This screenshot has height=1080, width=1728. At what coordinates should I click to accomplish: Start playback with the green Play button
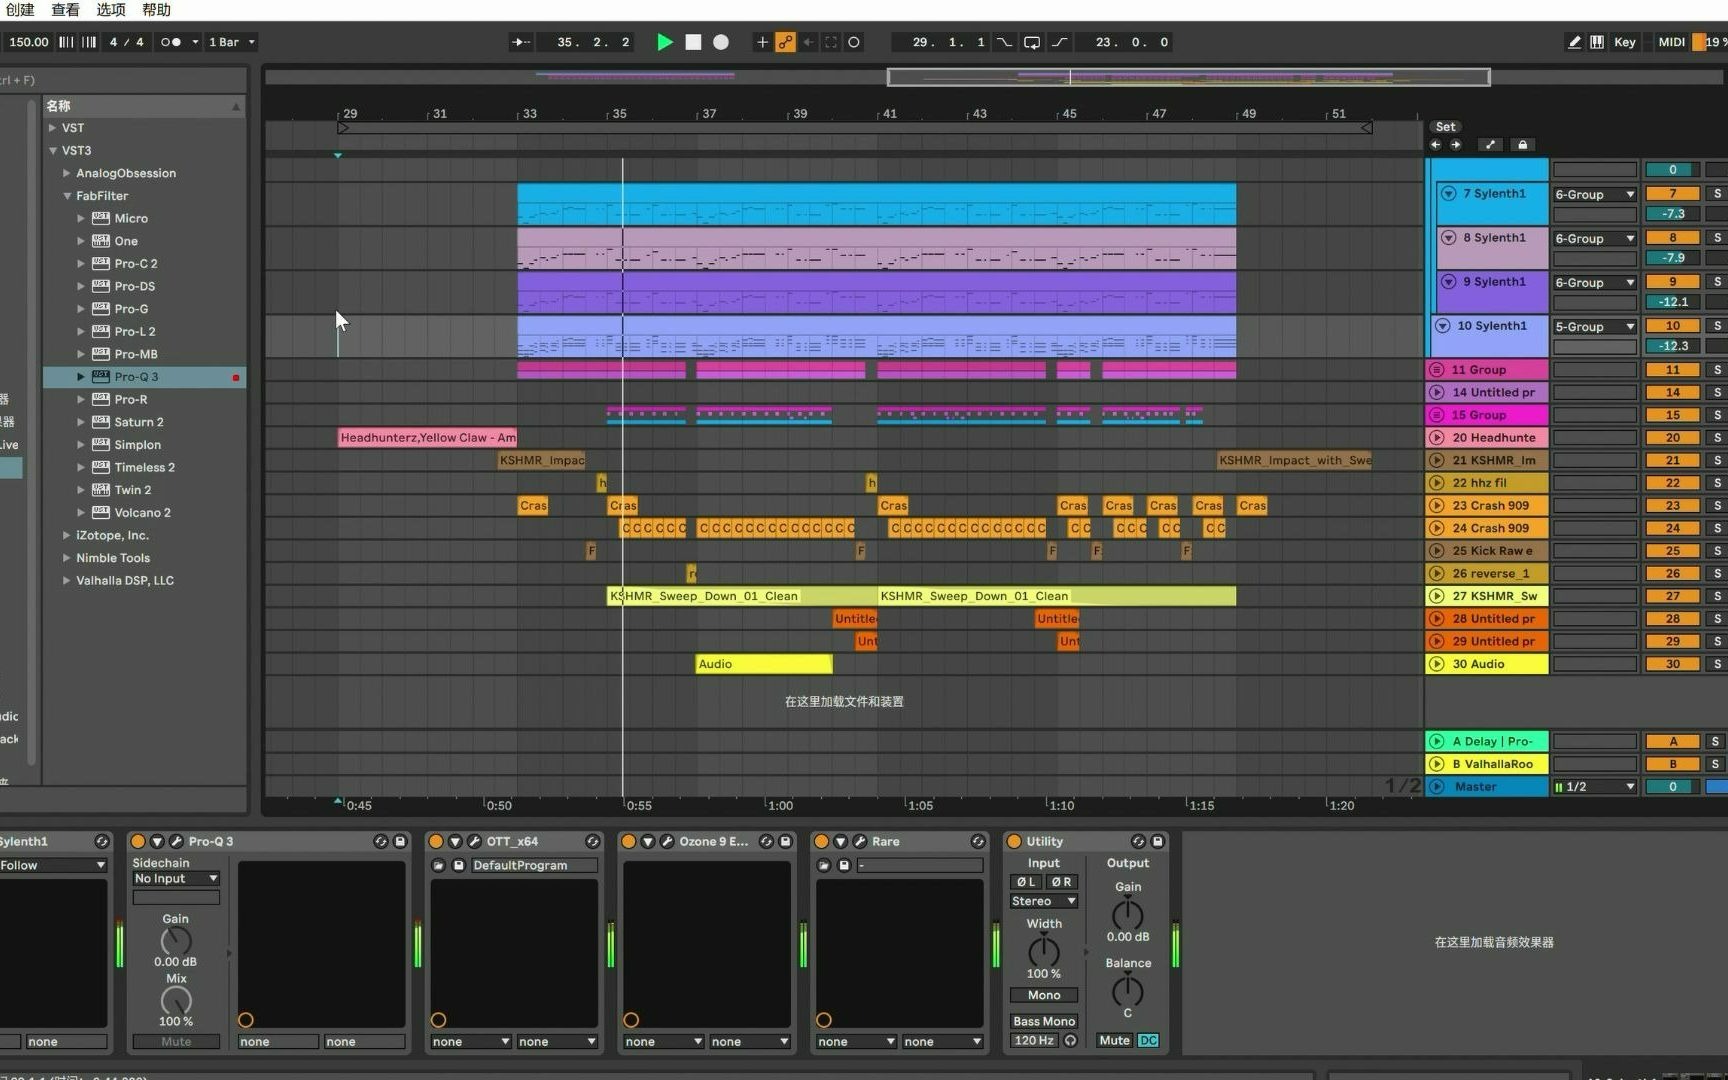[x=664, y=42]
